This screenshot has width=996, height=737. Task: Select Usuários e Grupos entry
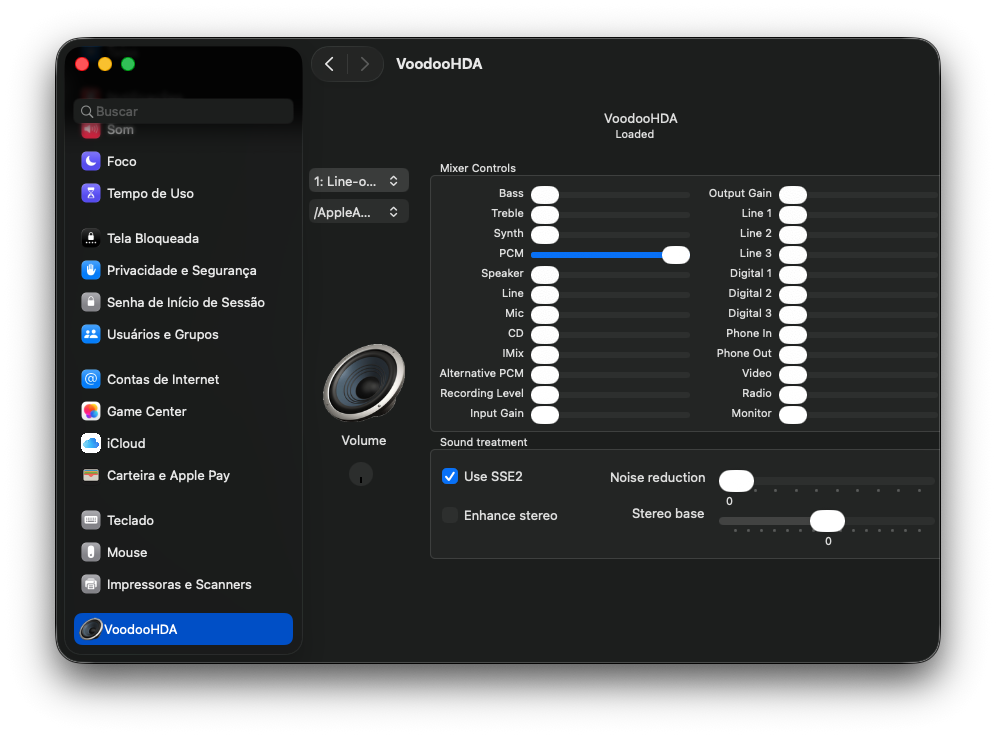coord(184,334)
